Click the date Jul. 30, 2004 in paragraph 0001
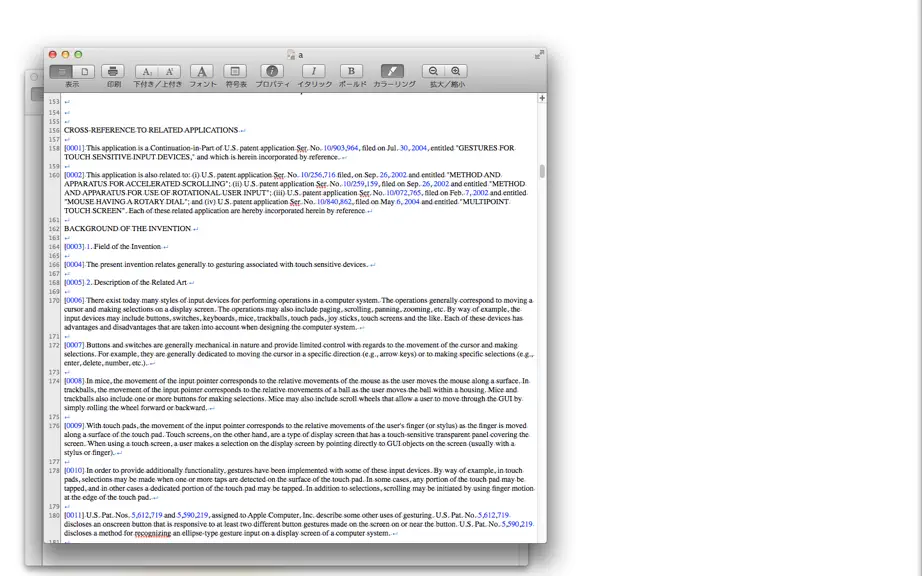The height and width of the screenshot is (576, 922). pyautogui.click(x=407, y=148)
